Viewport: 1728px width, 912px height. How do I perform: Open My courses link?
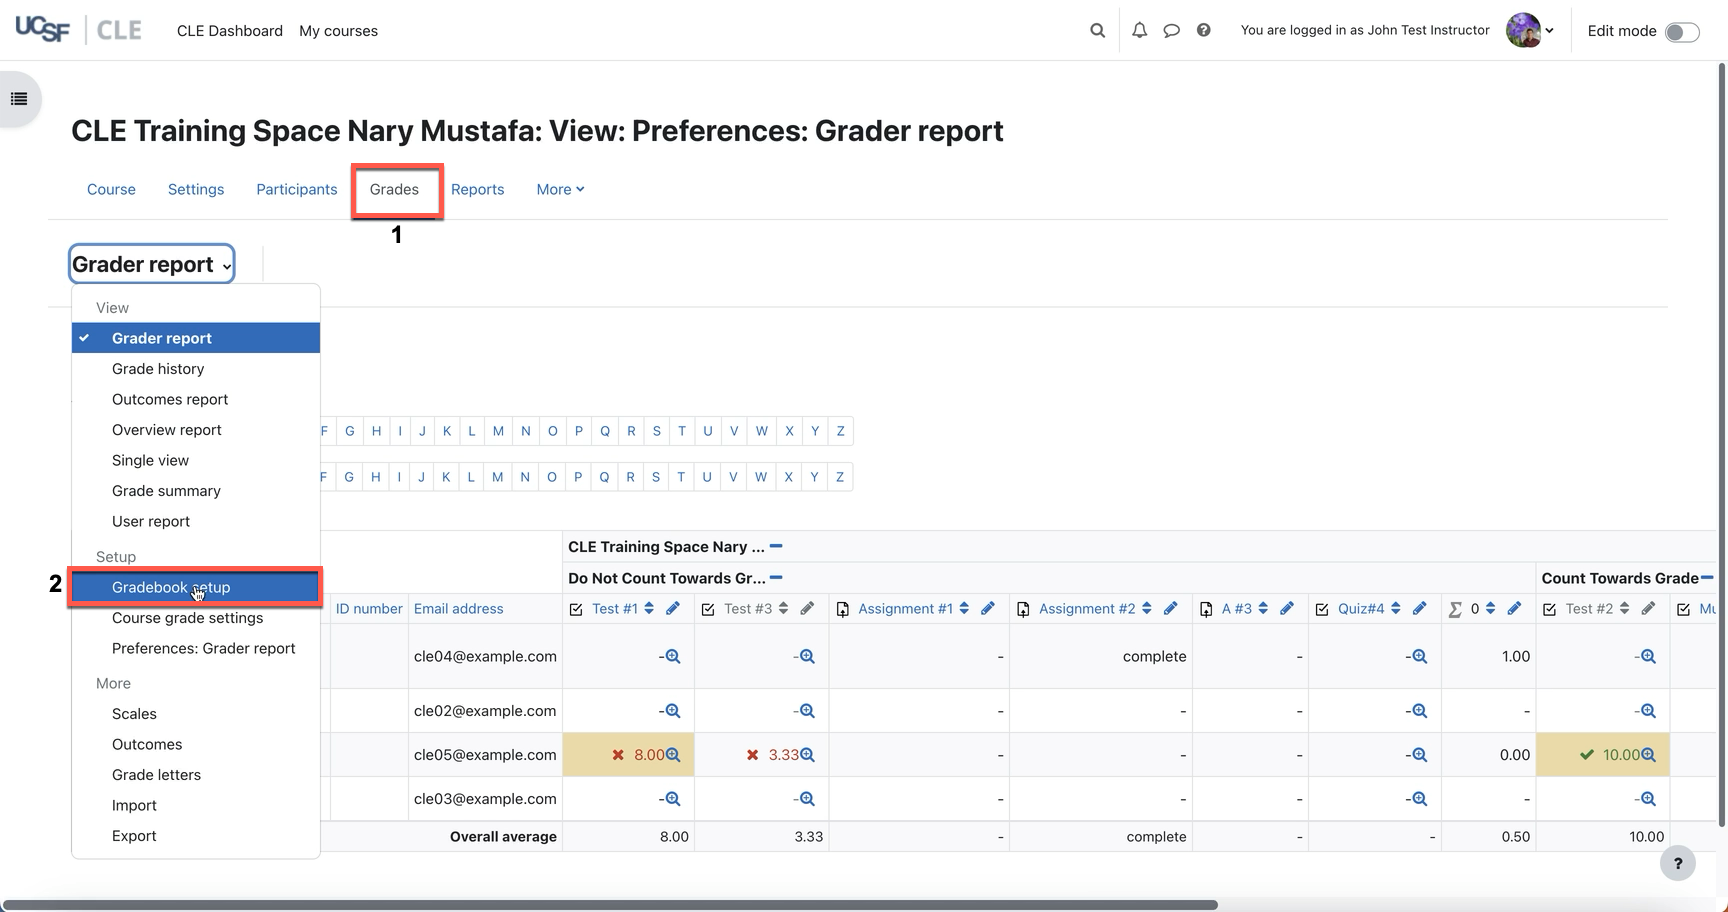(338, 31)
